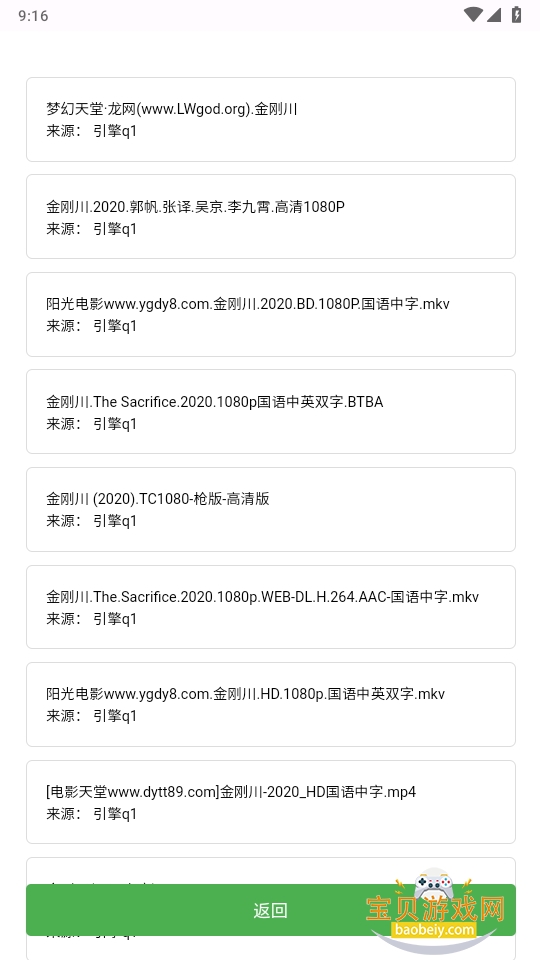Select the 郭帆.张译.吴京 高清1080P result
Screen dimensions: 540x960
(x=271, y=217)
